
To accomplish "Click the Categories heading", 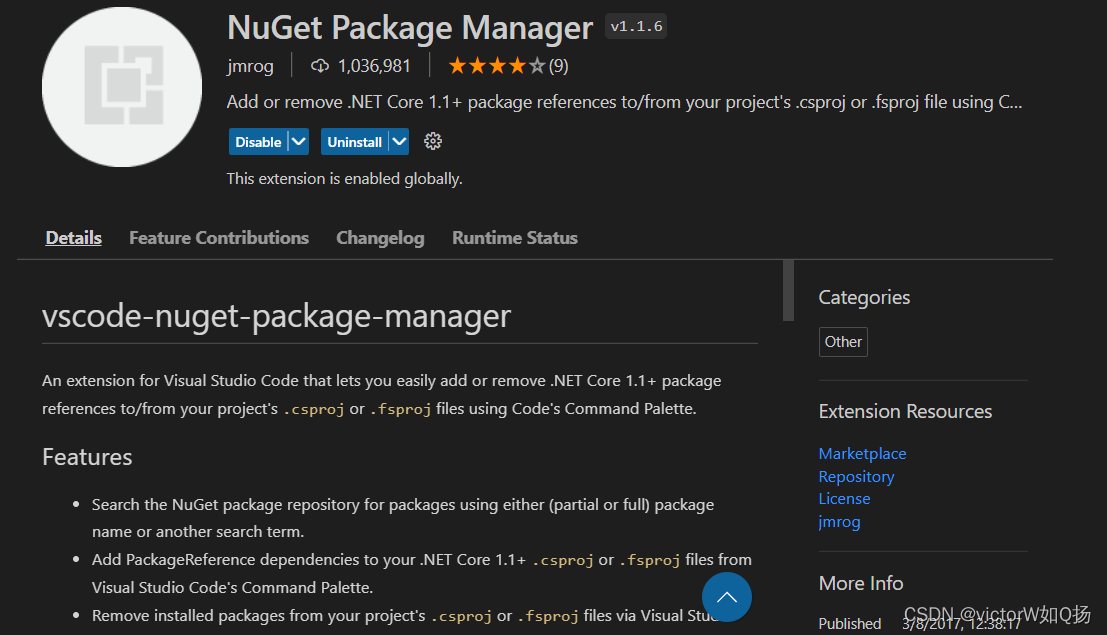I will pos(864,297).
